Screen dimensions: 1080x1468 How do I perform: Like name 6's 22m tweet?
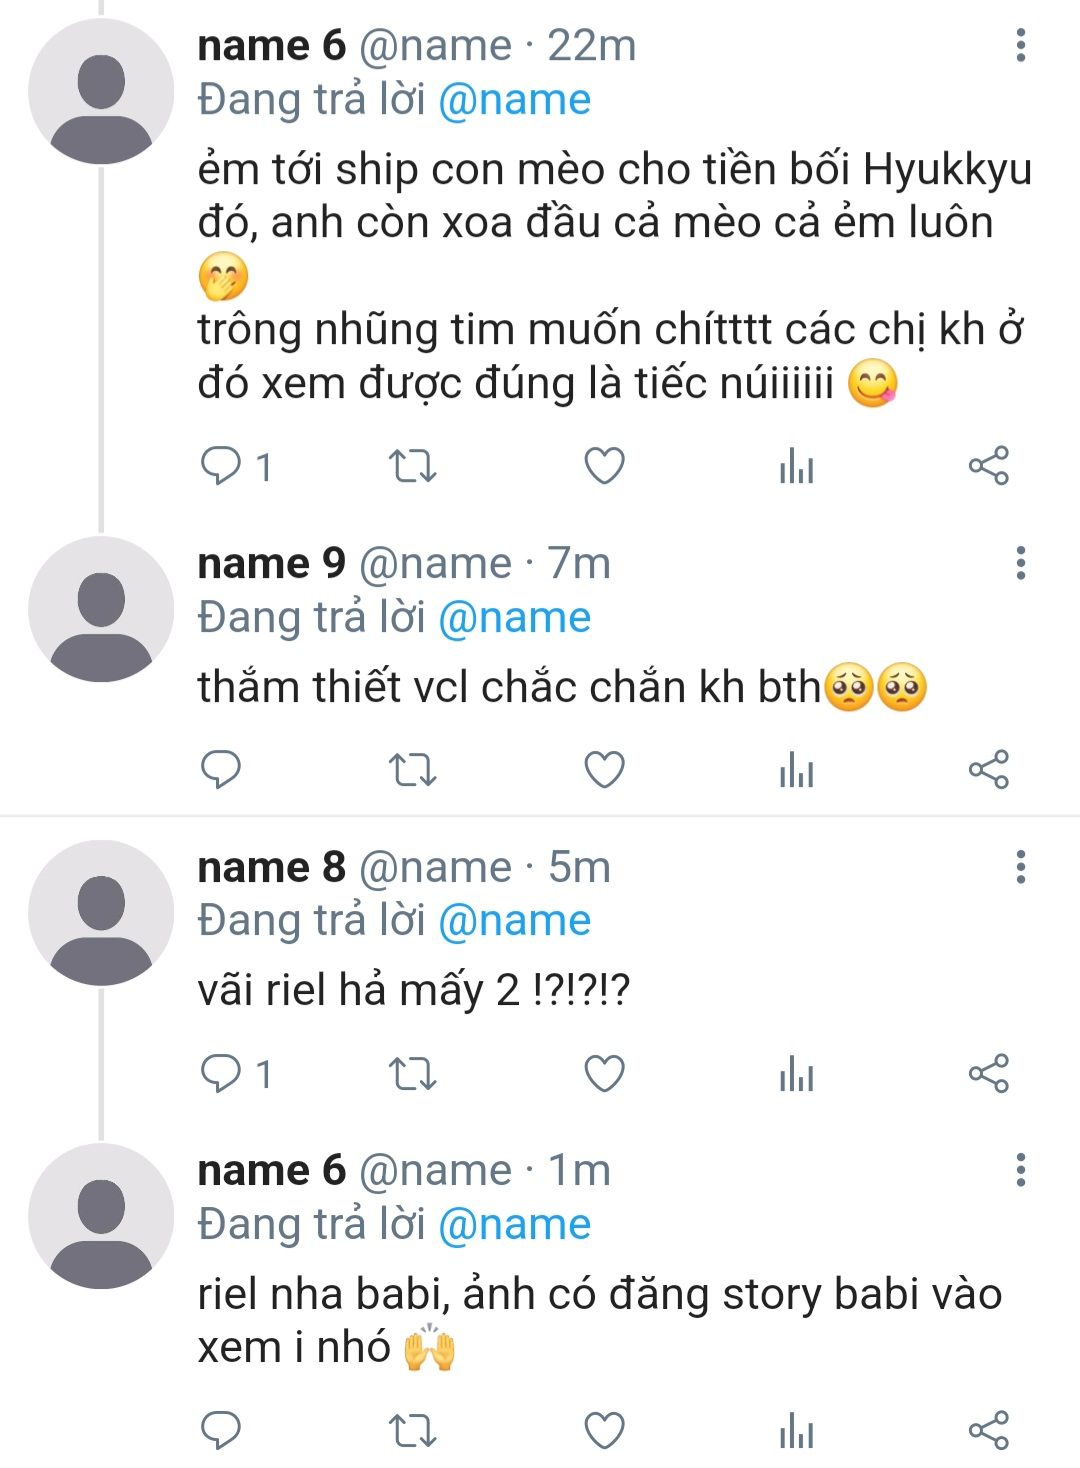pos(604,466)
